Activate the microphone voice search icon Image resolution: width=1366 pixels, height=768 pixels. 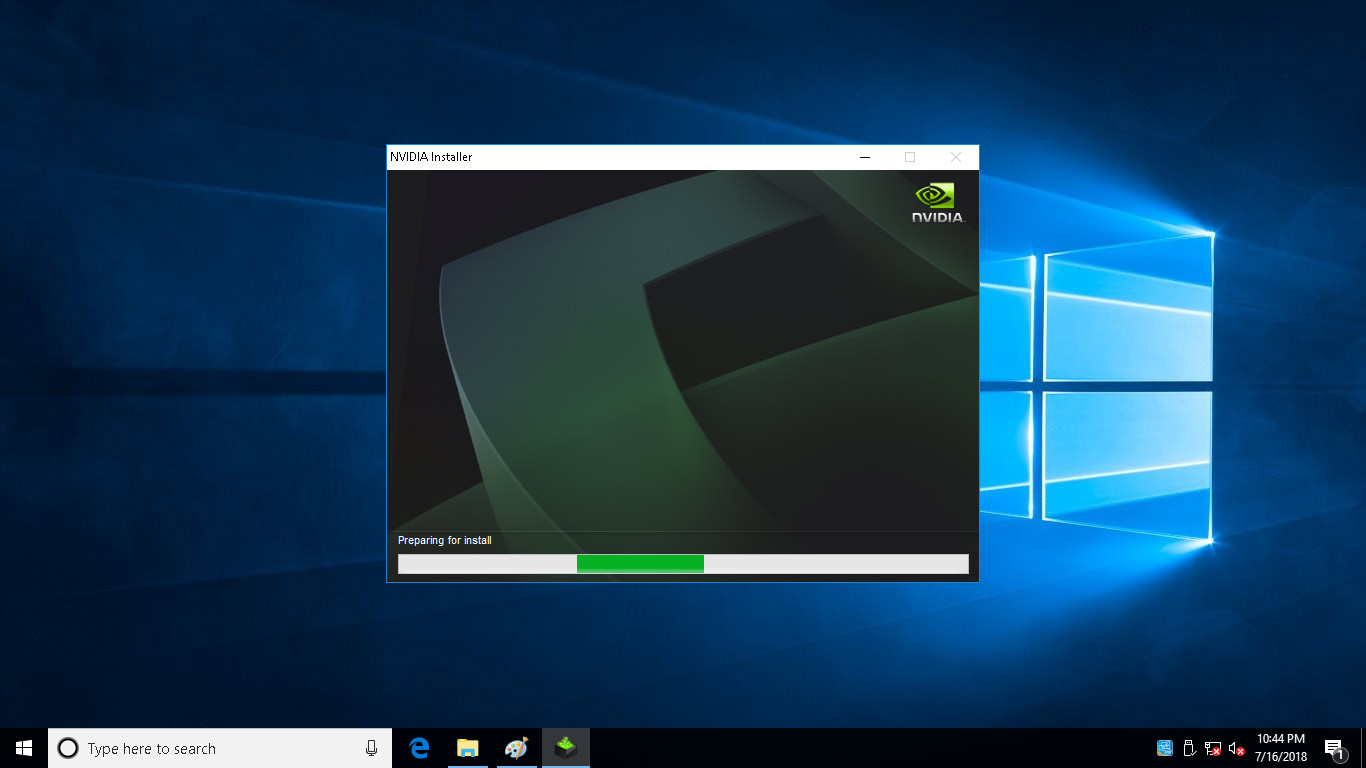coord(371,748)
